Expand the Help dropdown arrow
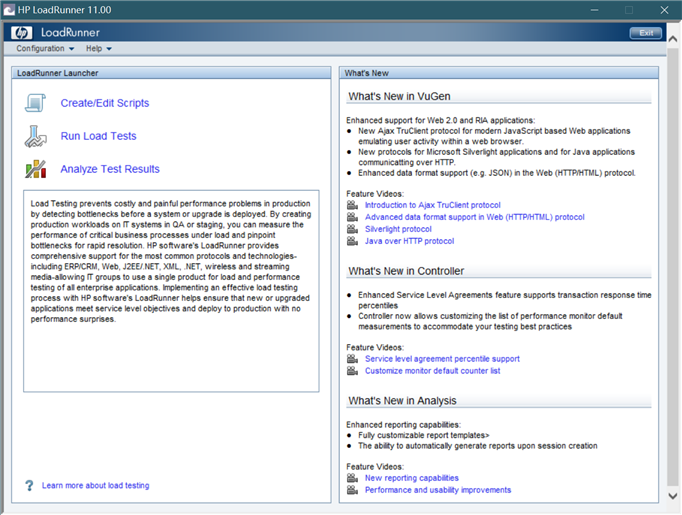 (109, 49)
